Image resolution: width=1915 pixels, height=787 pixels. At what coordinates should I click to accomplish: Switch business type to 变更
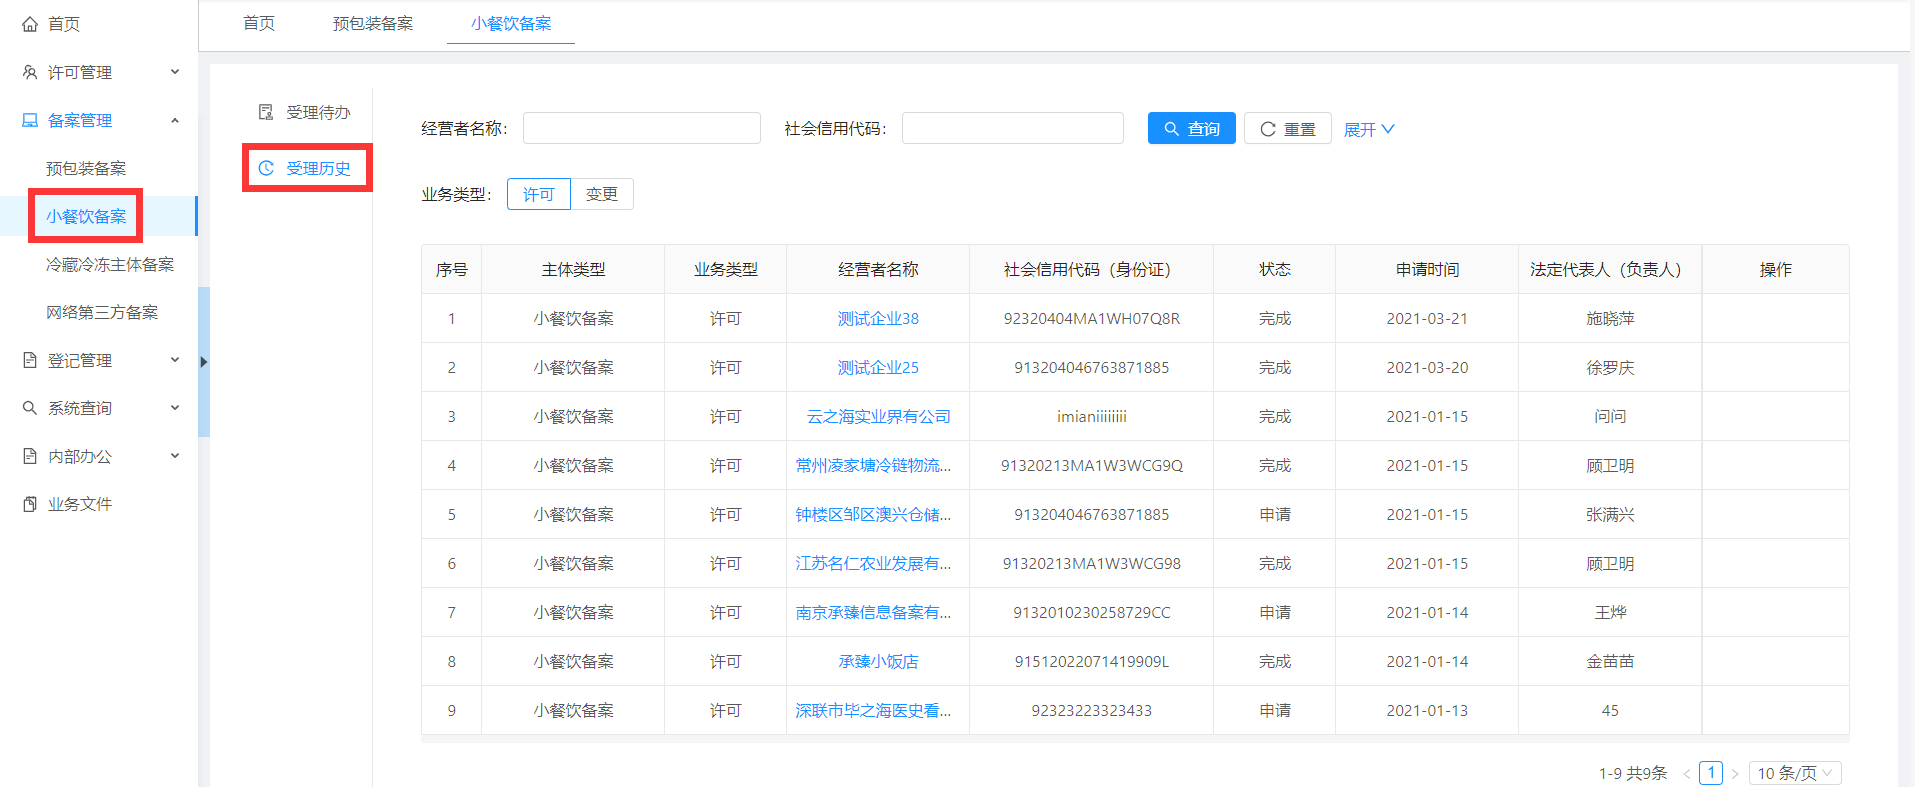coord(601,194)
